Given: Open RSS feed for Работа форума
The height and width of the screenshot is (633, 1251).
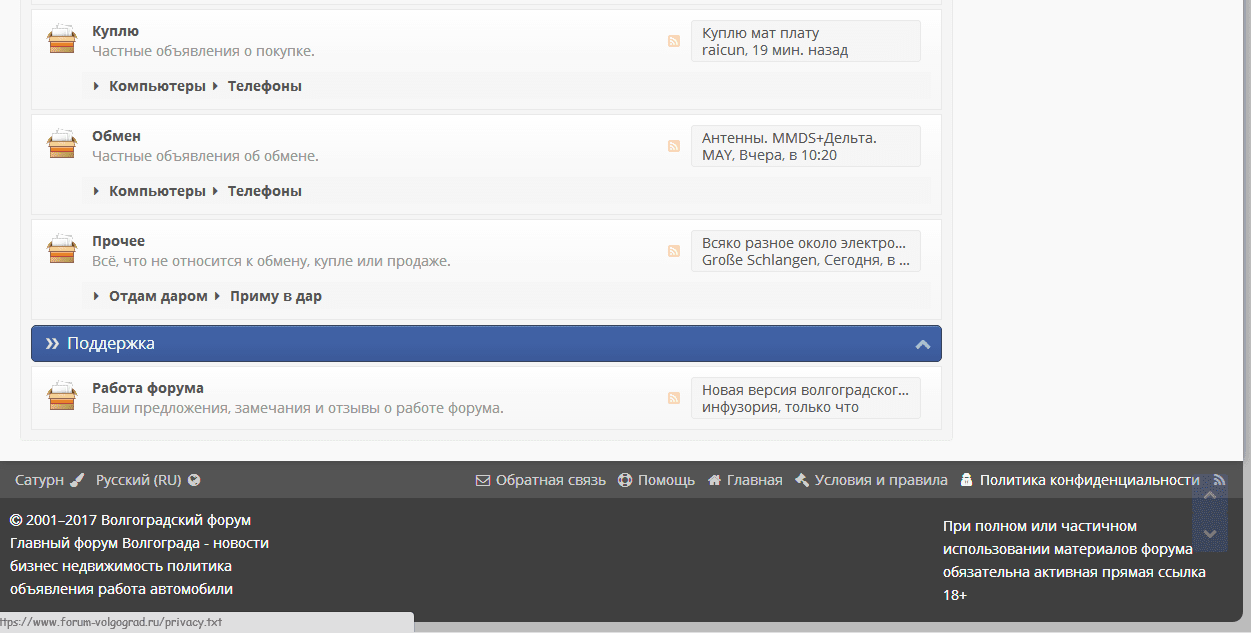Looking at the screenshot, I should (674, 398).
